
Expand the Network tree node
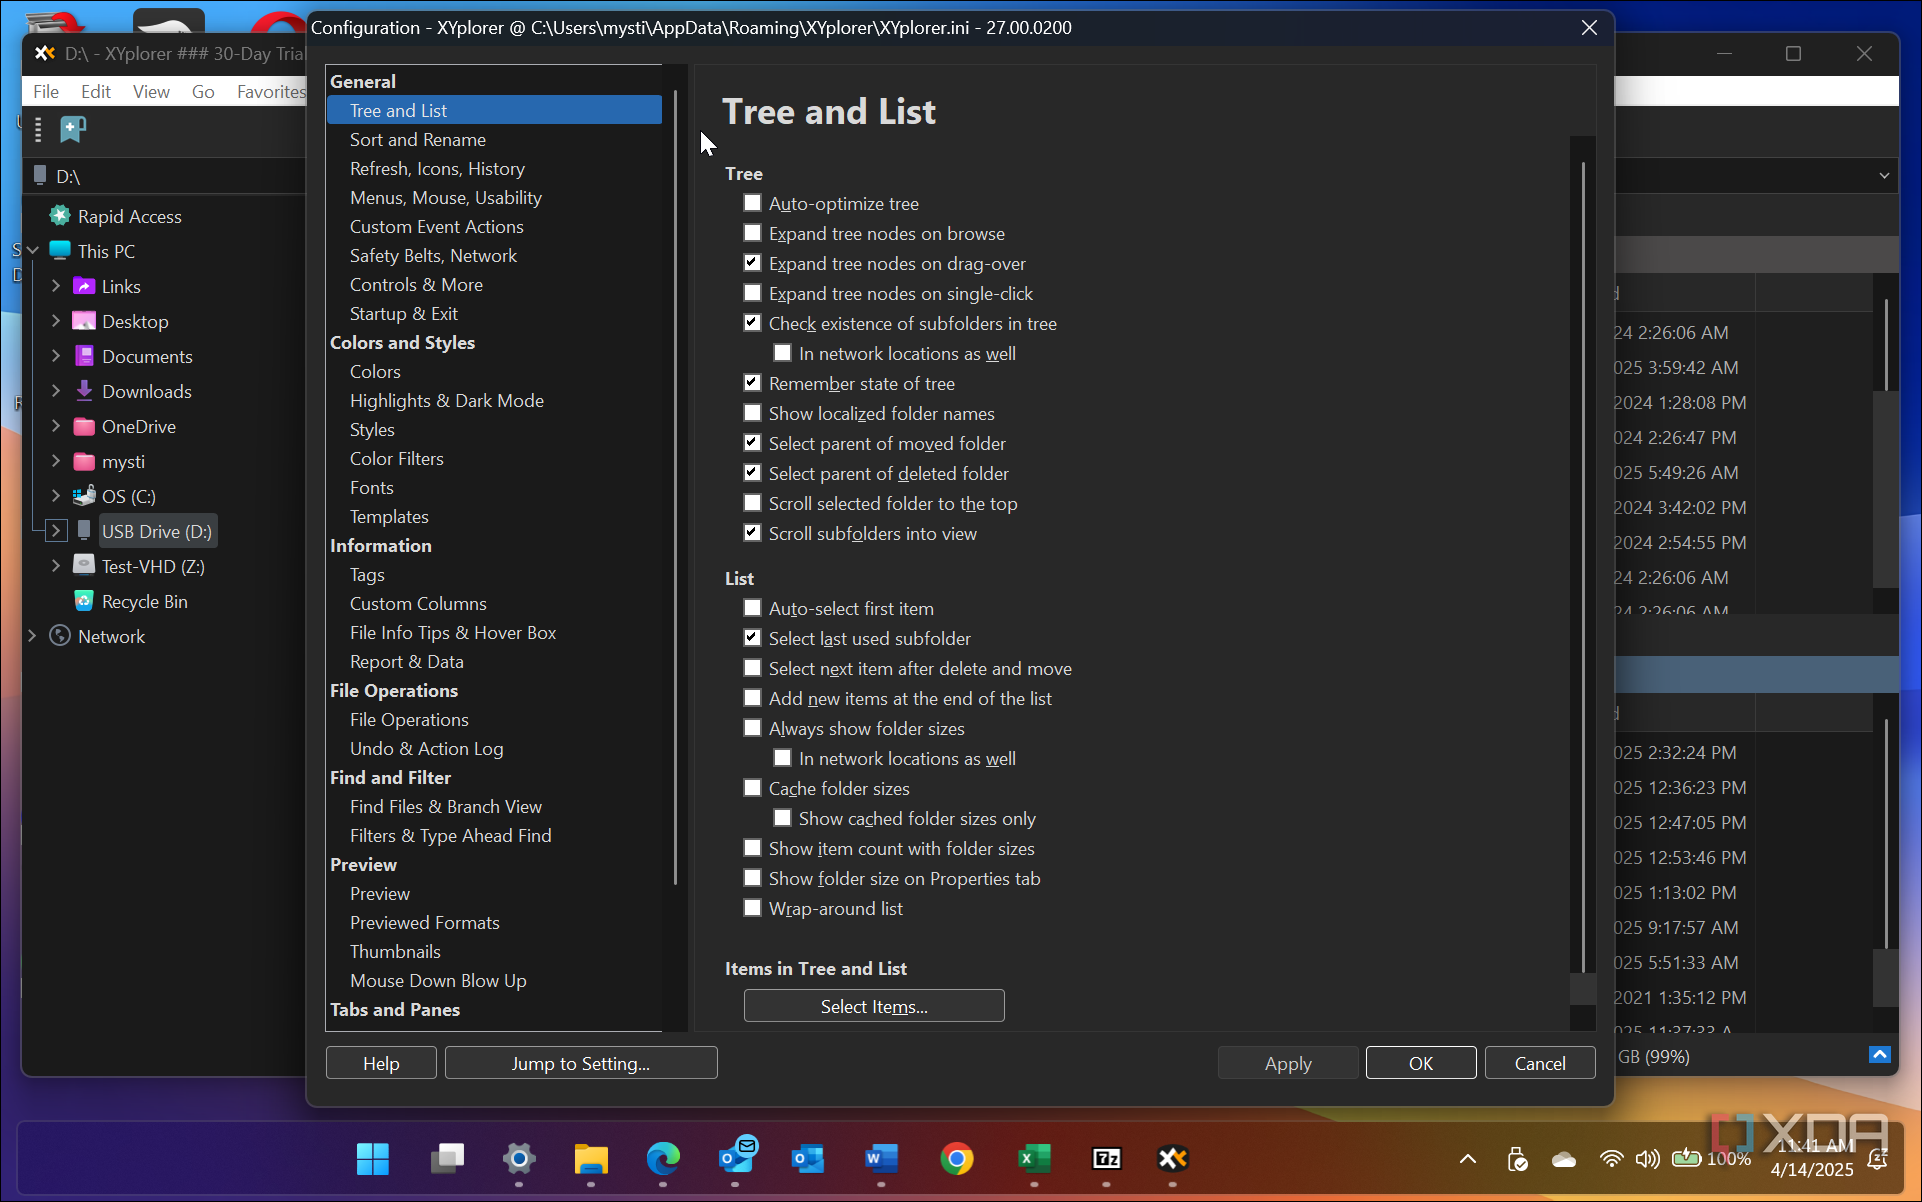(x=32, y=636)
